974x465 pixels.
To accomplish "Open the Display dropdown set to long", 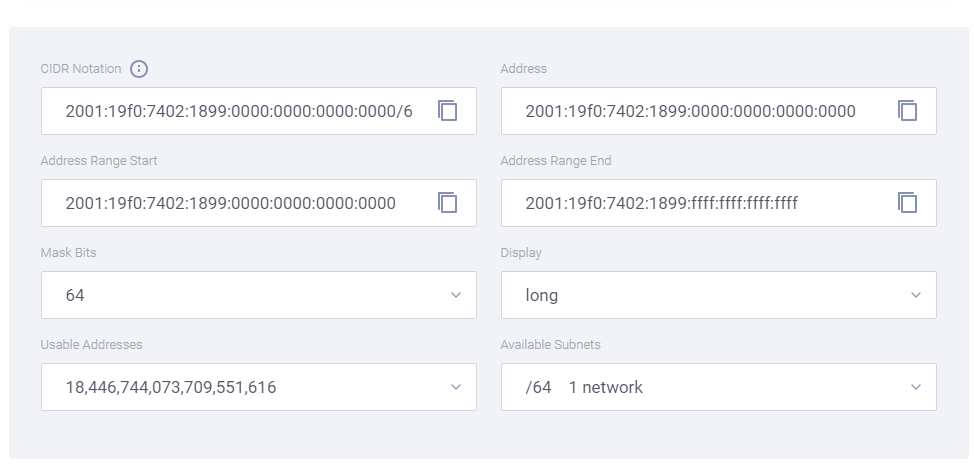I will (718, 295).
